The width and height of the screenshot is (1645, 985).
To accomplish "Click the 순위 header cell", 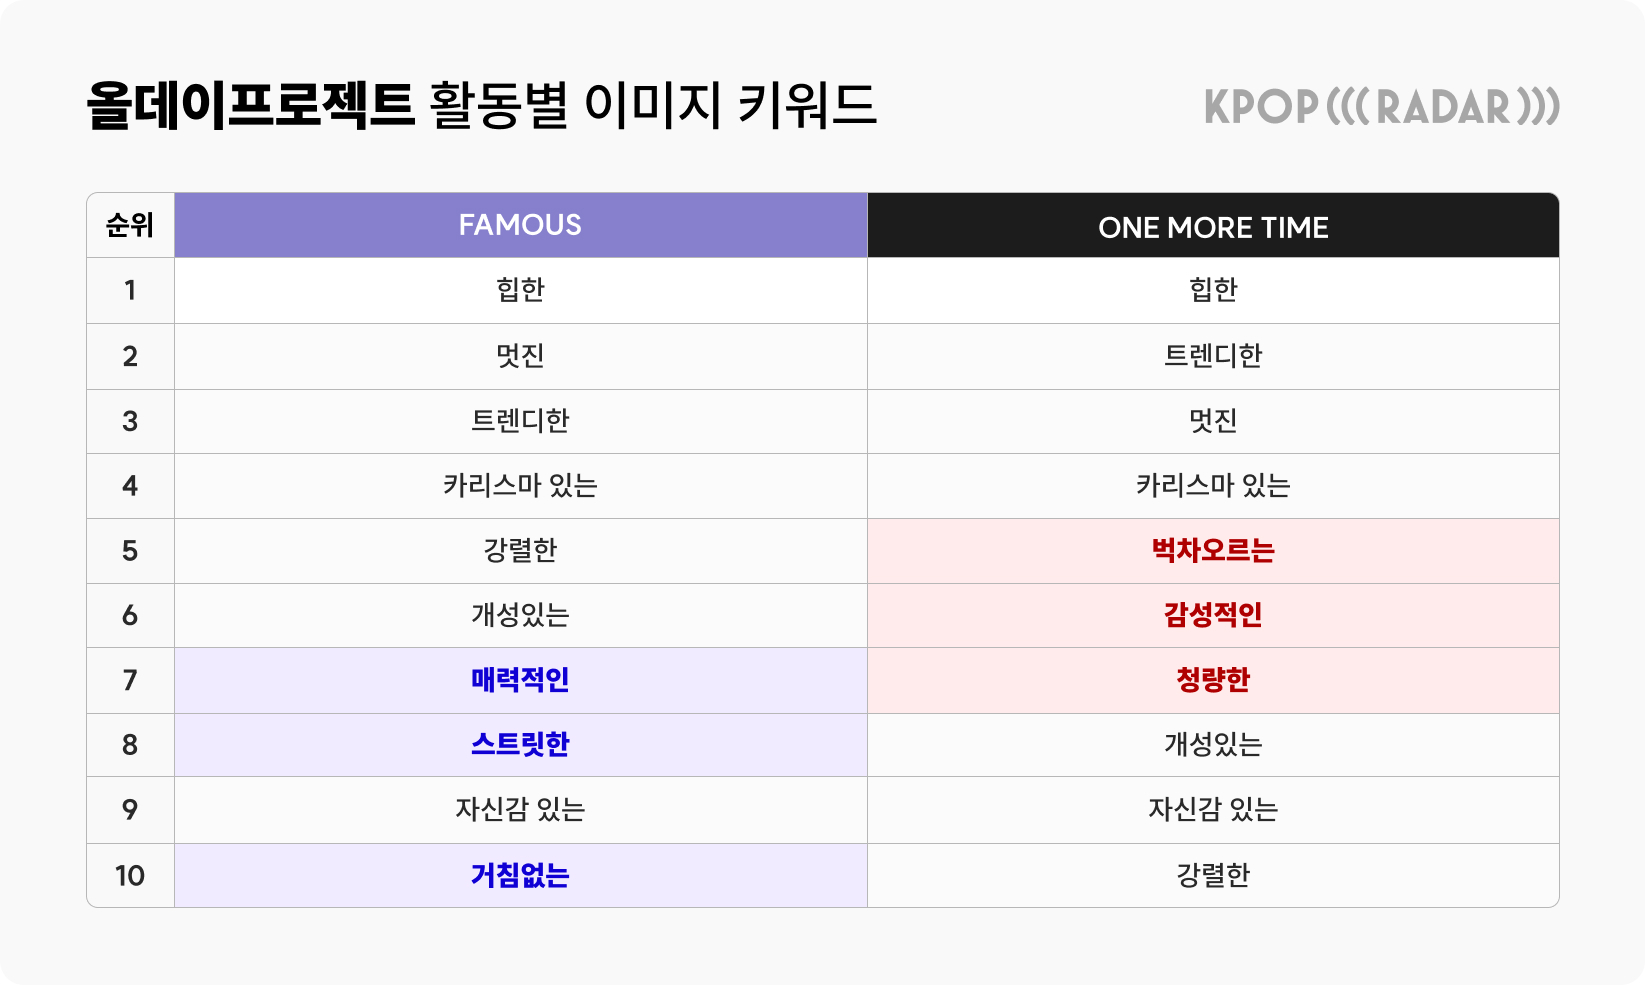I will pyautogui.click(x=130, y=225).
